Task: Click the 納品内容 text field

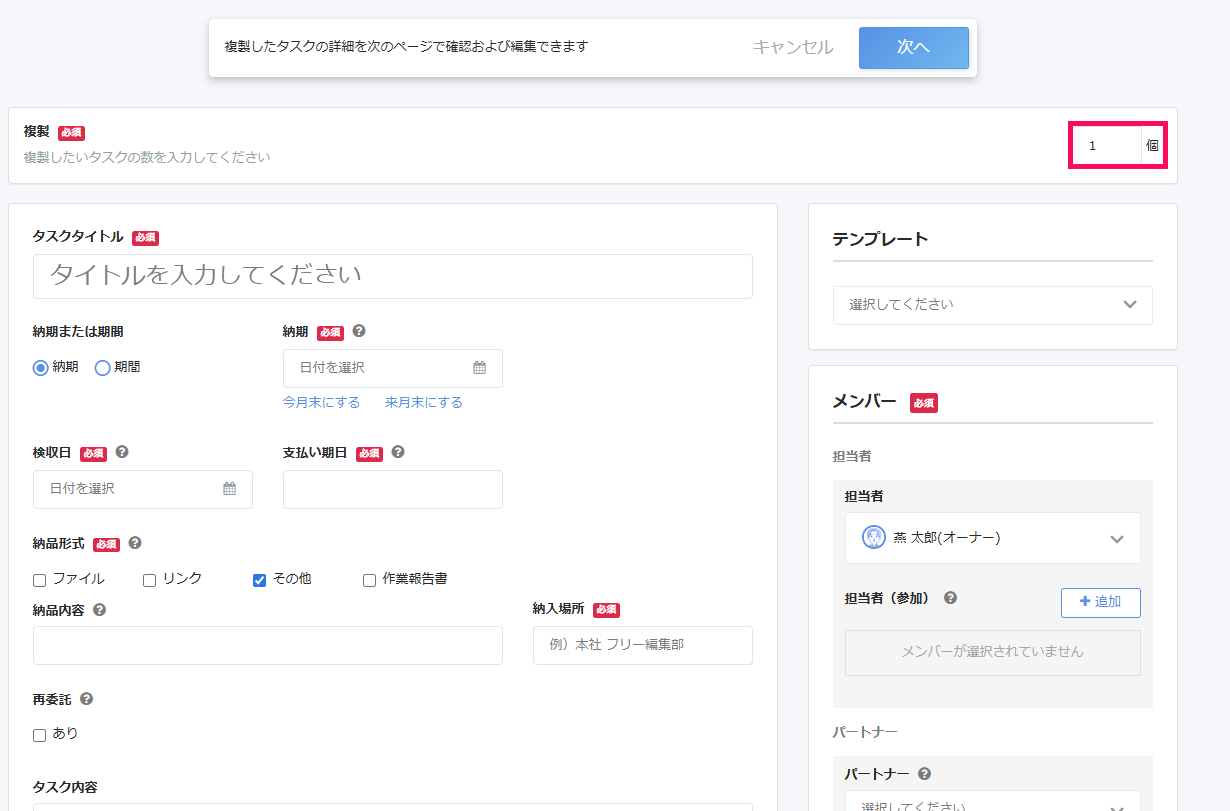Action: coord(268,645)
